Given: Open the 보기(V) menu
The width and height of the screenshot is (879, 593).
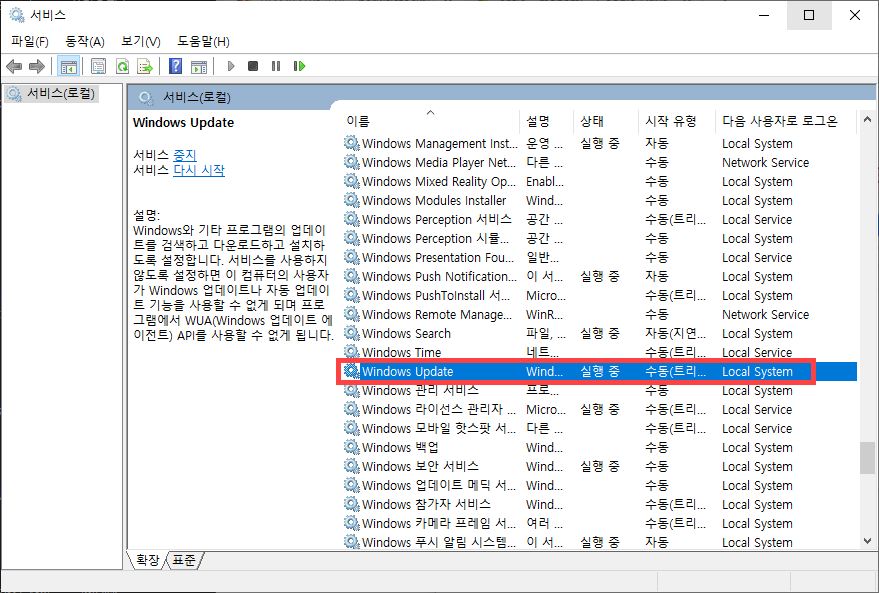Looking at the screenshot, I should click(141, 41).
